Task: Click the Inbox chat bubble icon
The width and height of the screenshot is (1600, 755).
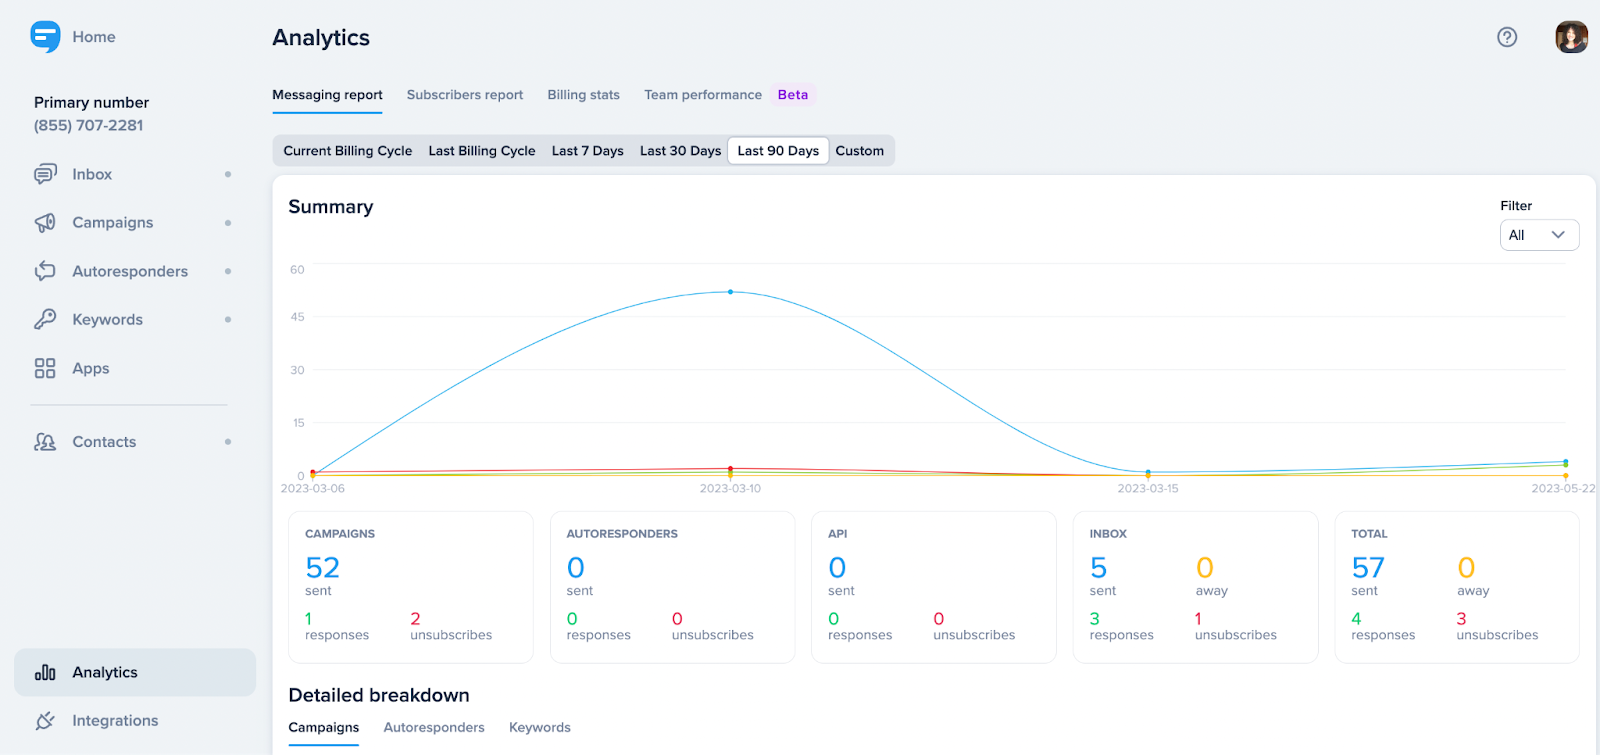Action: pos(45,174)
